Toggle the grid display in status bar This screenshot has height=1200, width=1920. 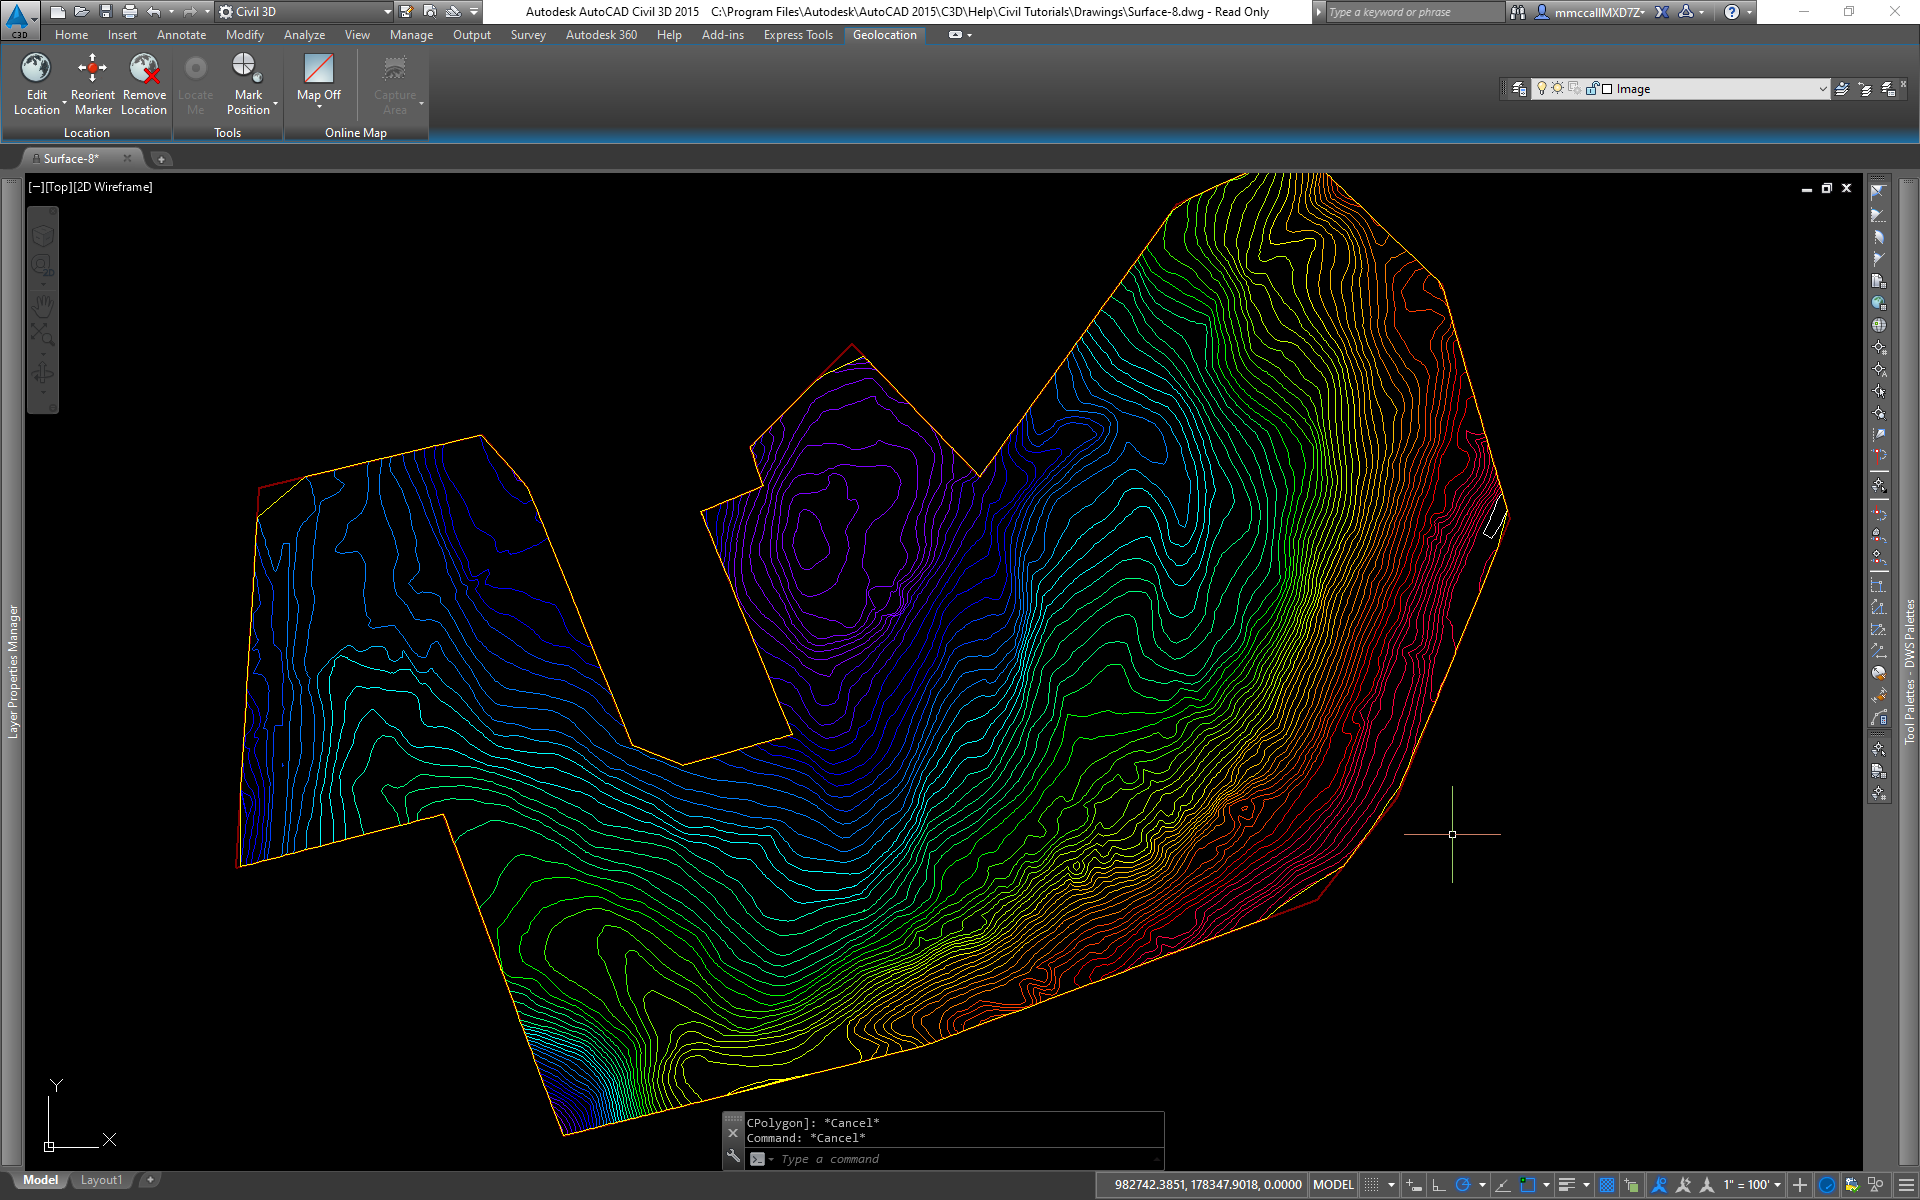point(1372,1185)
